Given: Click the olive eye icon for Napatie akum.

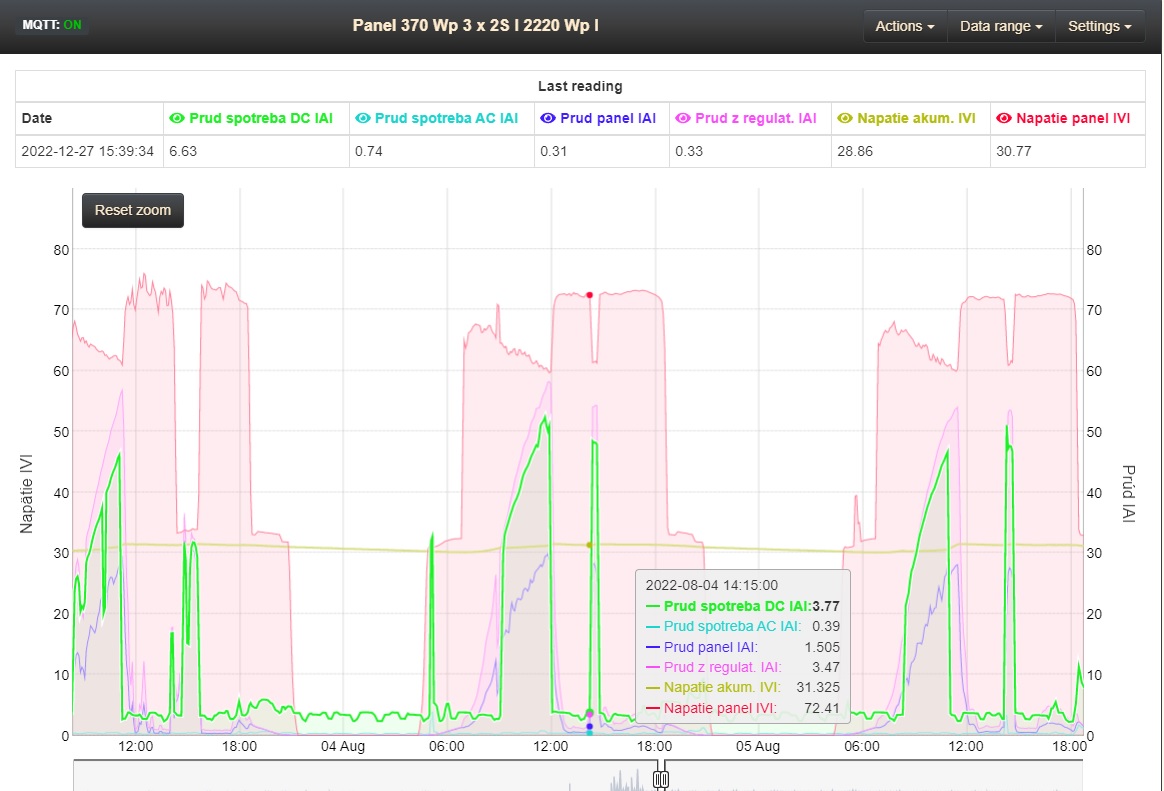Looking at the screenshot, I should point(845,118).
